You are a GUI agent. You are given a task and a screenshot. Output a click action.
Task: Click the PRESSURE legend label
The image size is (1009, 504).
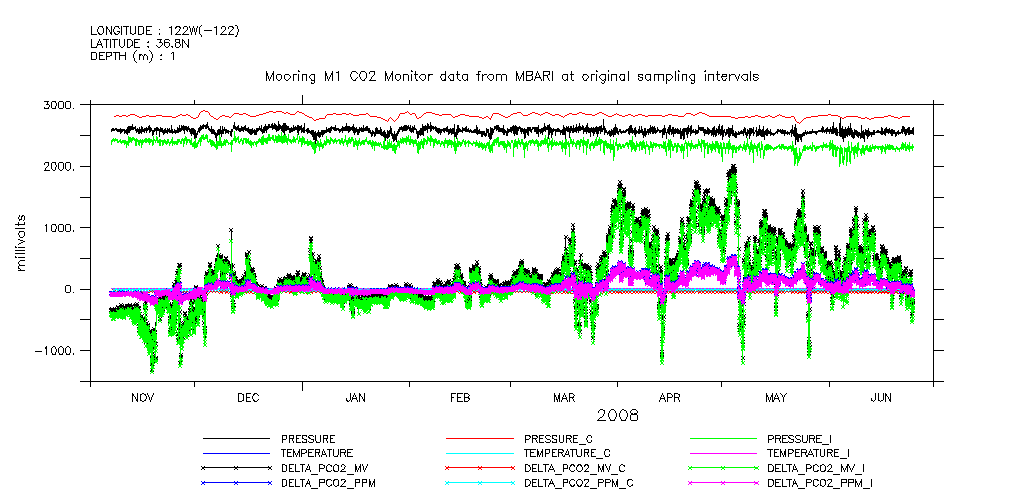click(x=308, y=439)
